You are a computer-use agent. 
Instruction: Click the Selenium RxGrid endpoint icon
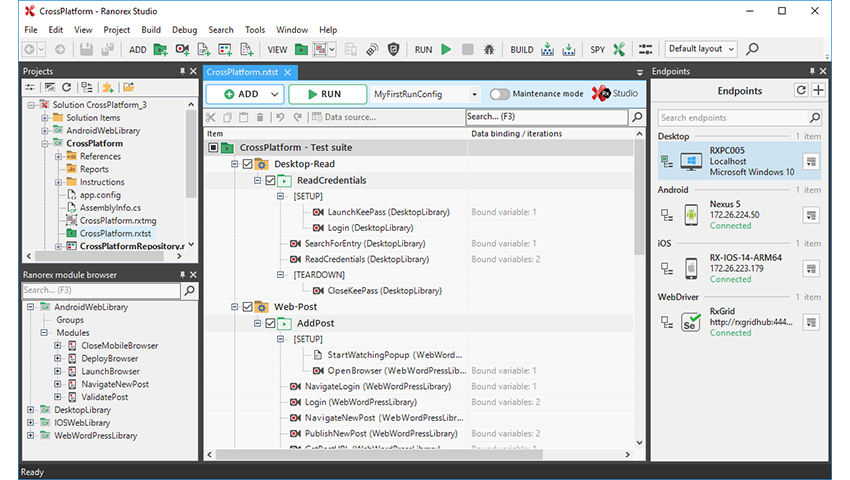690,321
